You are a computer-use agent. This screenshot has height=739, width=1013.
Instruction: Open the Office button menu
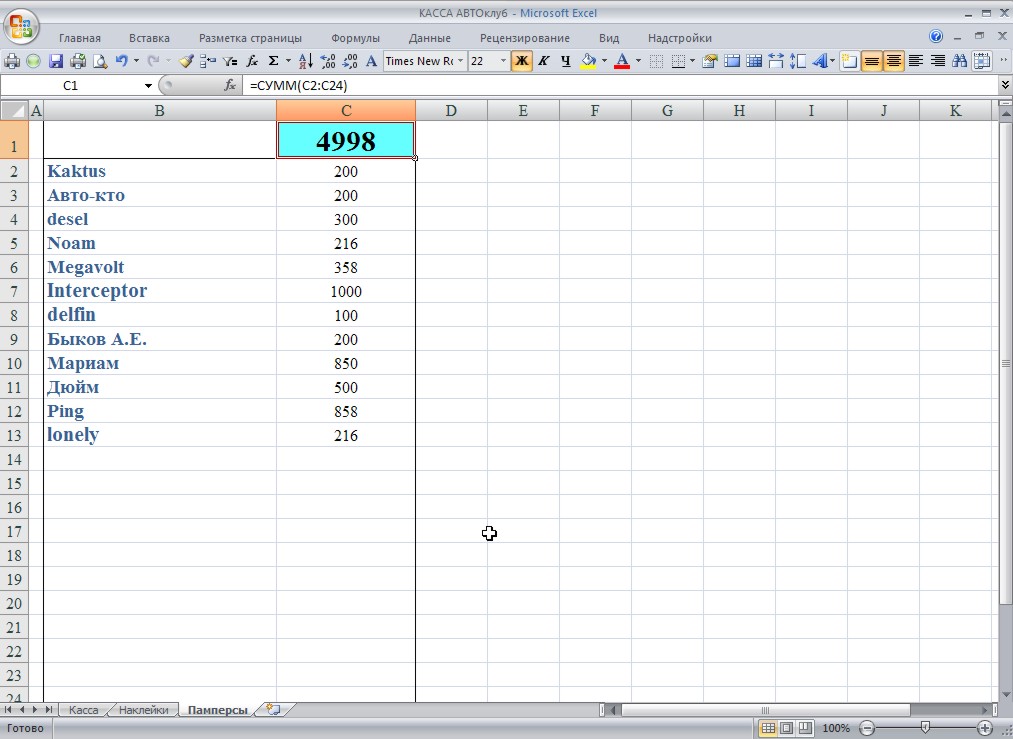(21, 25)
